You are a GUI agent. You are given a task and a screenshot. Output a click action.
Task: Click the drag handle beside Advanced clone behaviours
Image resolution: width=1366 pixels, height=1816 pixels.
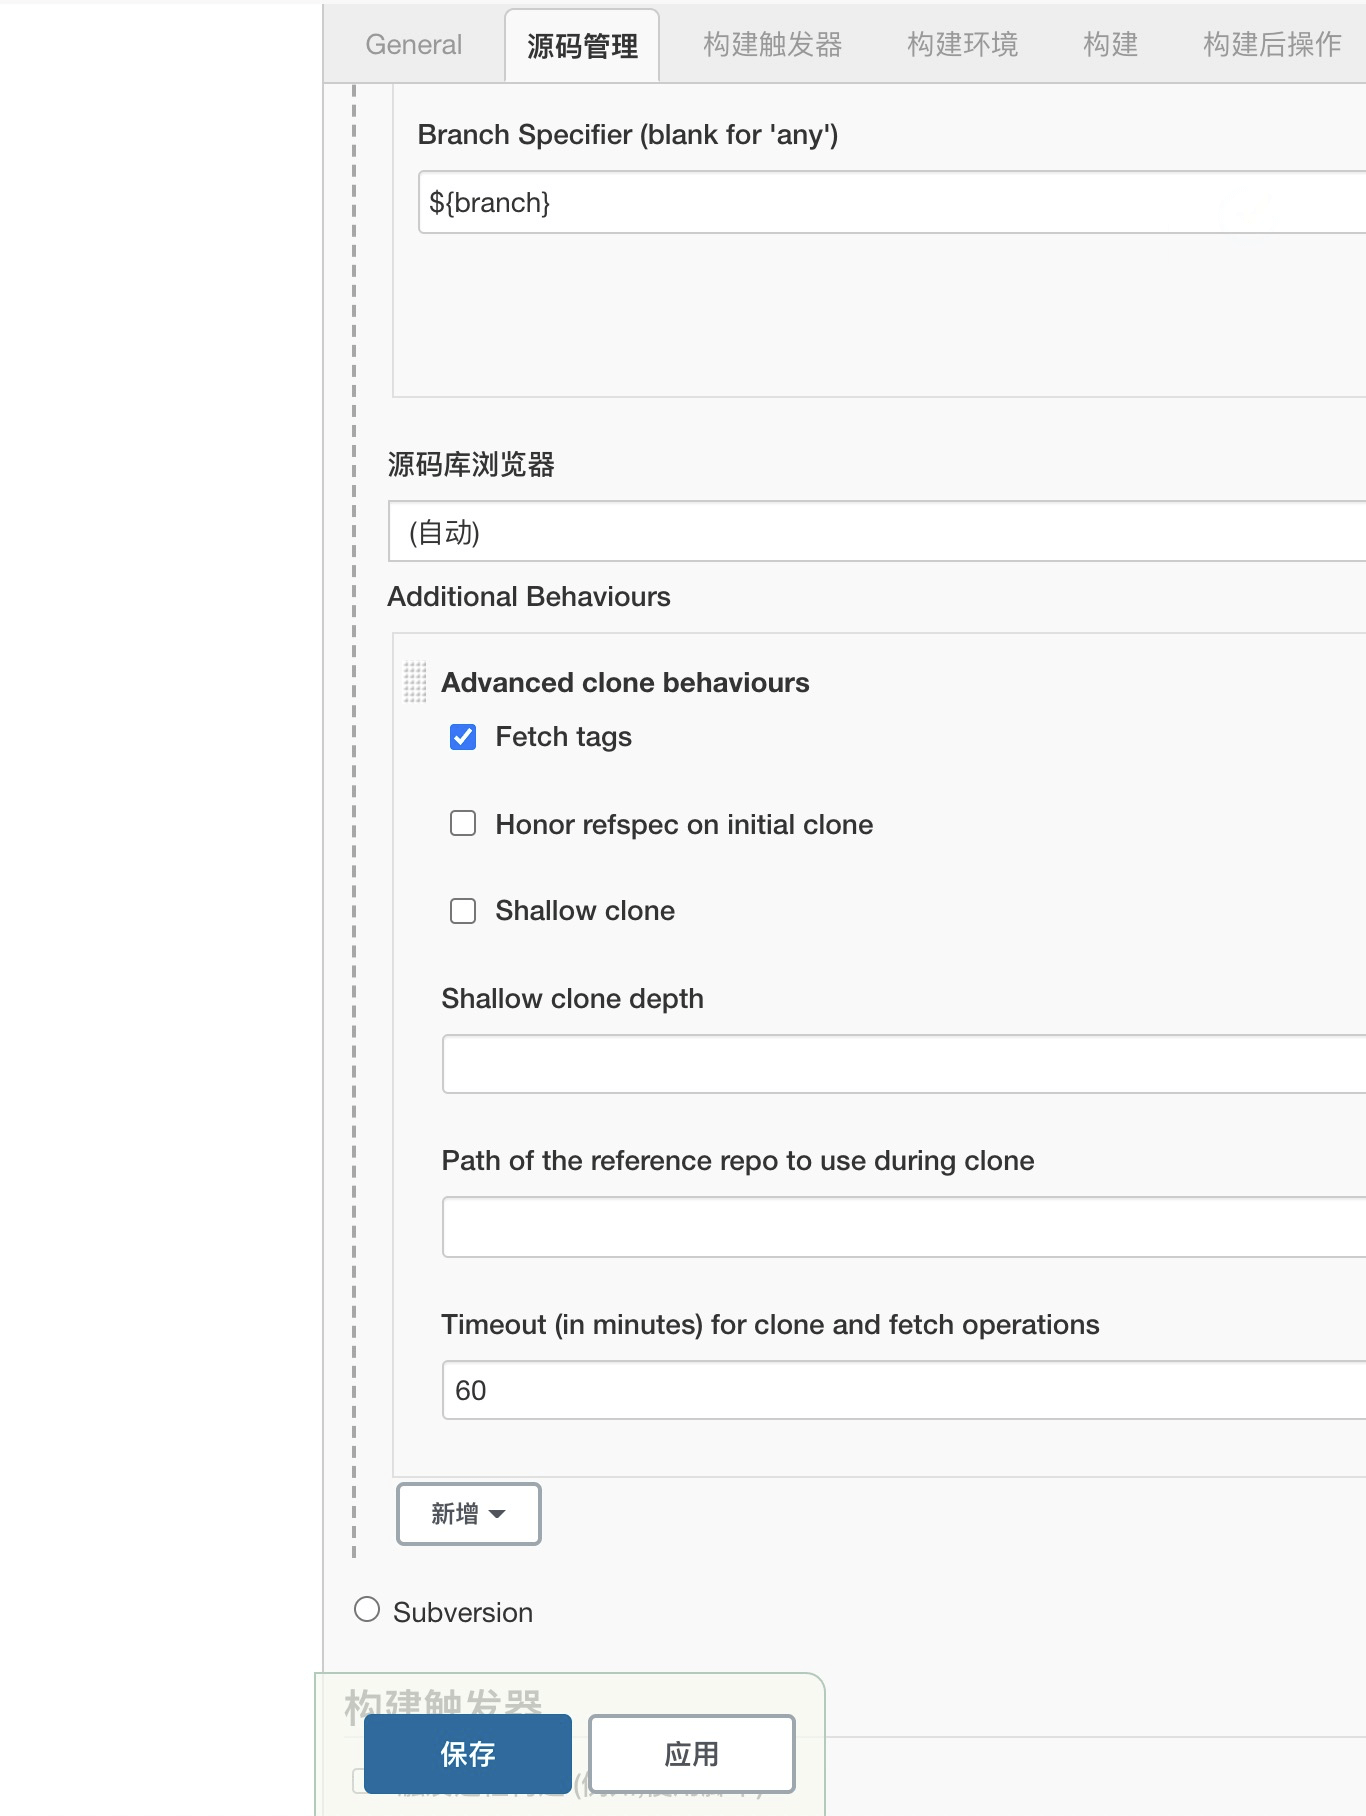point(415,682)
